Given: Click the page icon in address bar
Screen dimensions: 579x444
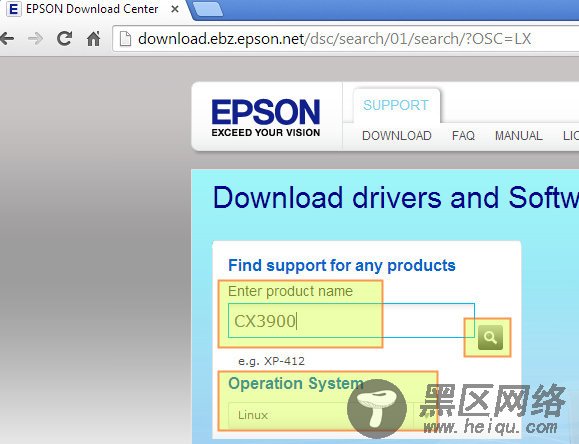Looking at the screenshot, I should (125, 38).
